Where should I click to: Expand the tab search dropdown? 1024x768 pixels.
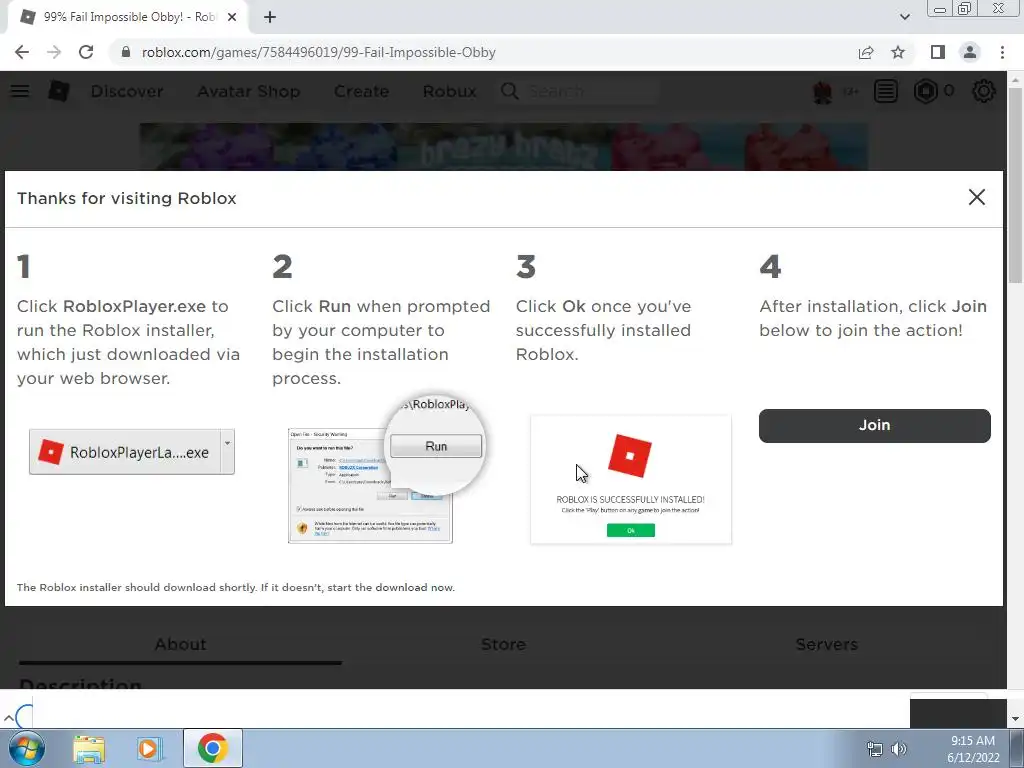coord(904,17)
